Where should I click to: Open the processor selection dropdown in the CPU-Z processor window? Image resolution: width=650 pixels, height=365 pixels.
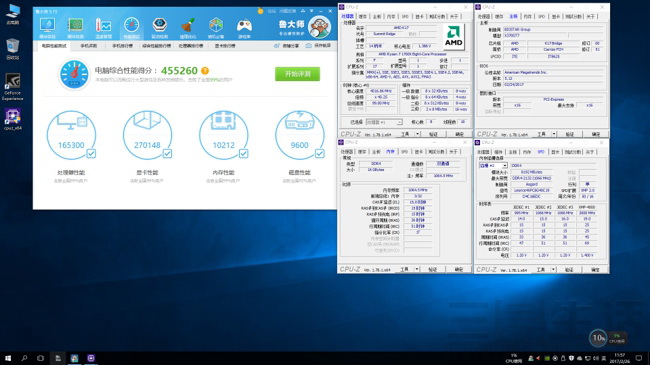click(x=384, y=122)
